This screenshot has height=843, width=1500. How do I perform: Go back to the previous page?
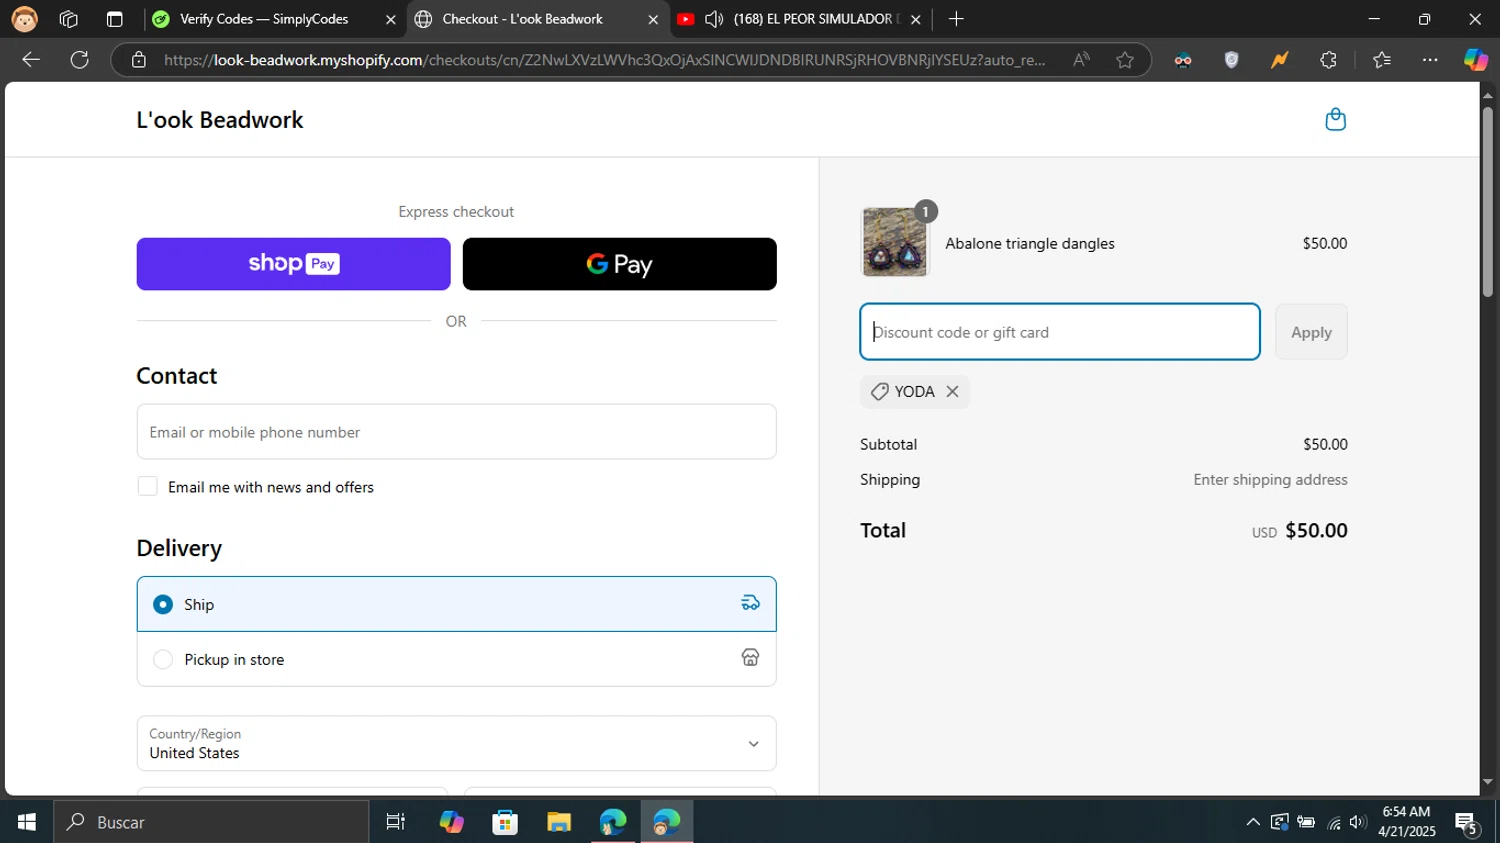point(31,60)
